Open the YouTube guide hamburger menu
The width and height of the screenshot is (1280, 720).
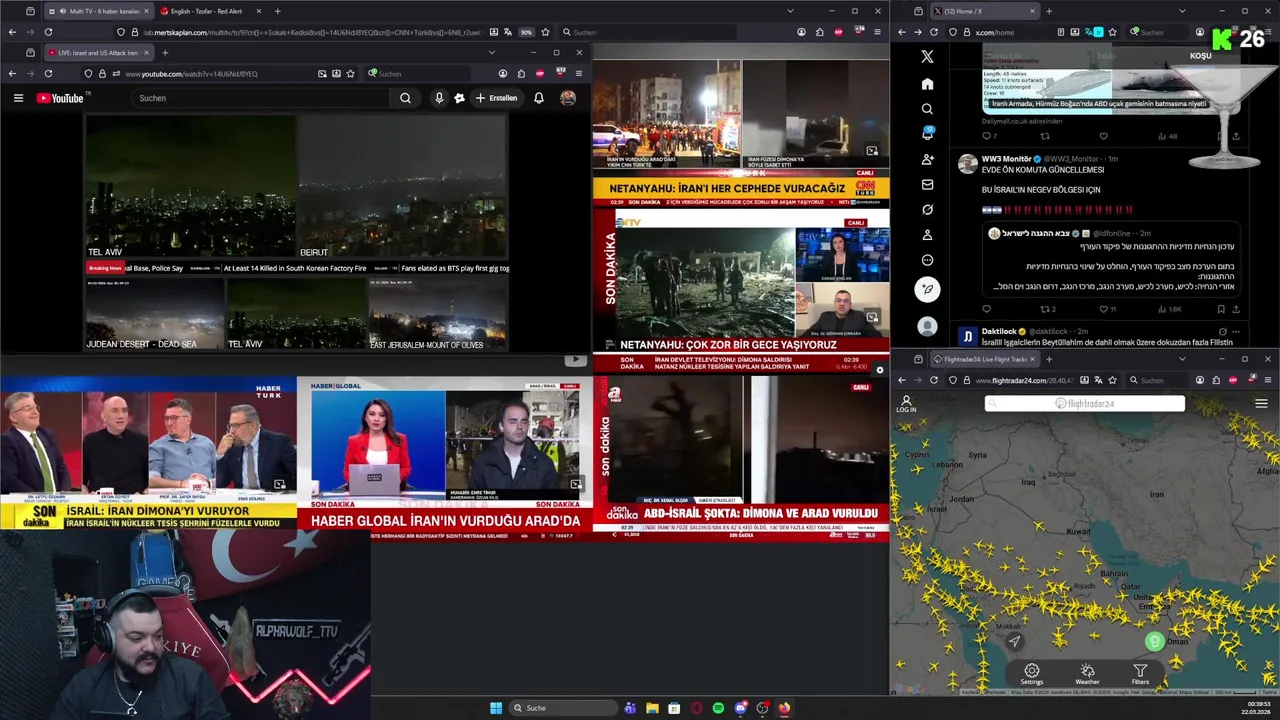coord(18,98)
